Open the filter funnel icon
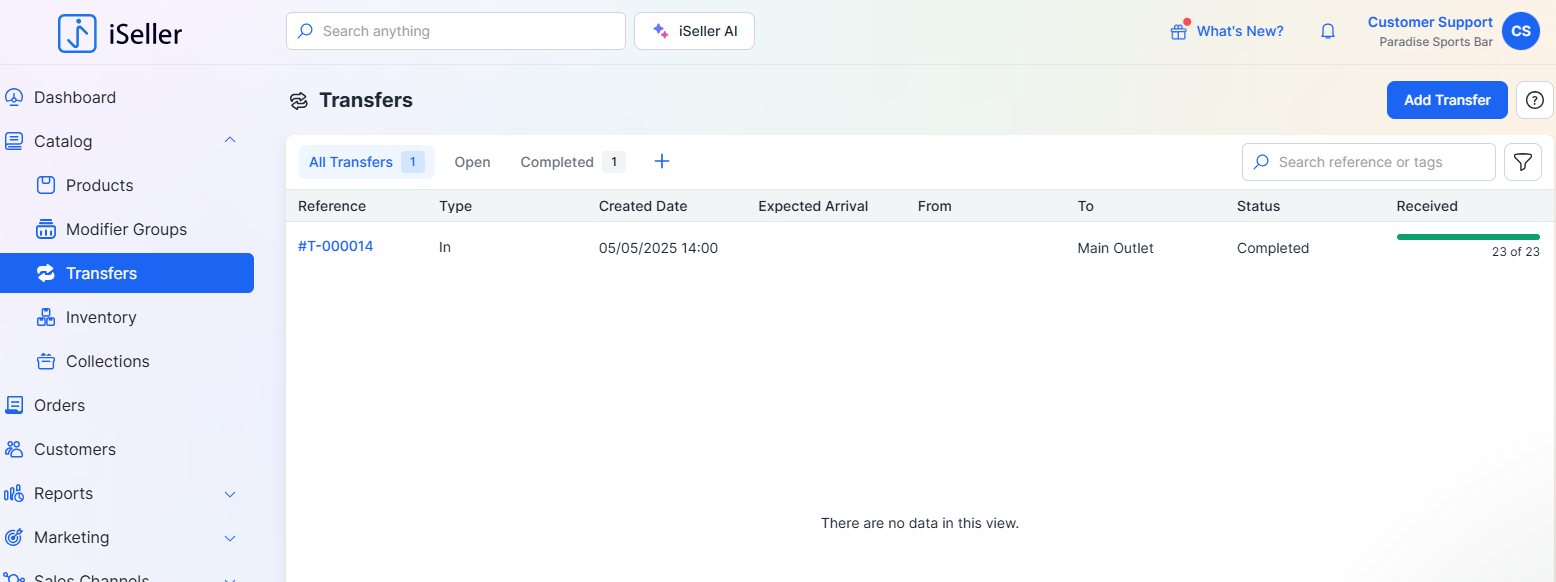The image size is (1556, 582). point(1522,162)
